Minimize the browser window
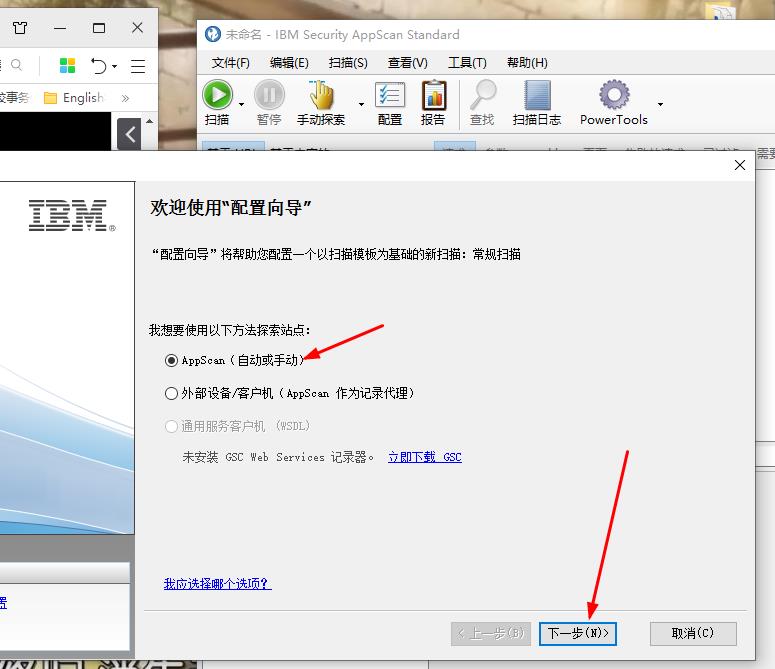Viewport: 775px width, 669px height. coord(60,28)
